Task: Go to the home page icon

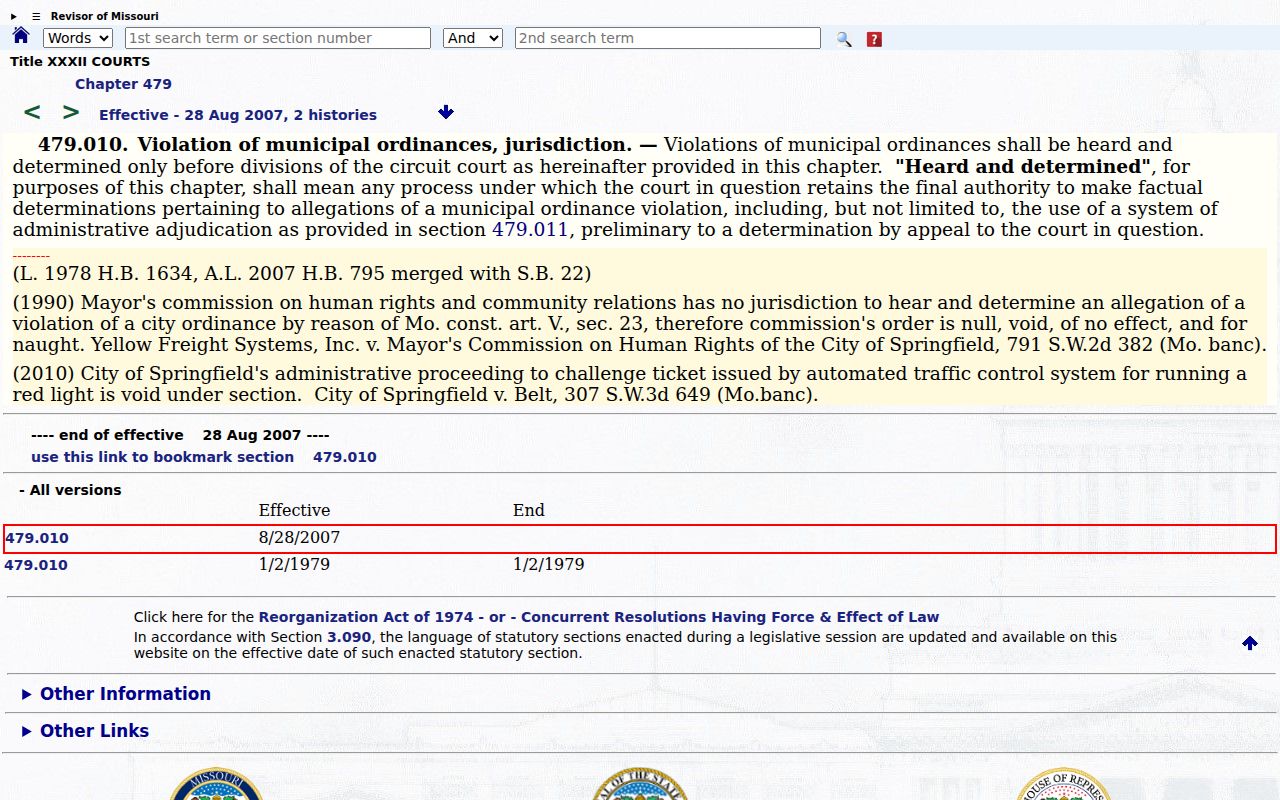Action: click(x=21, y=36)
